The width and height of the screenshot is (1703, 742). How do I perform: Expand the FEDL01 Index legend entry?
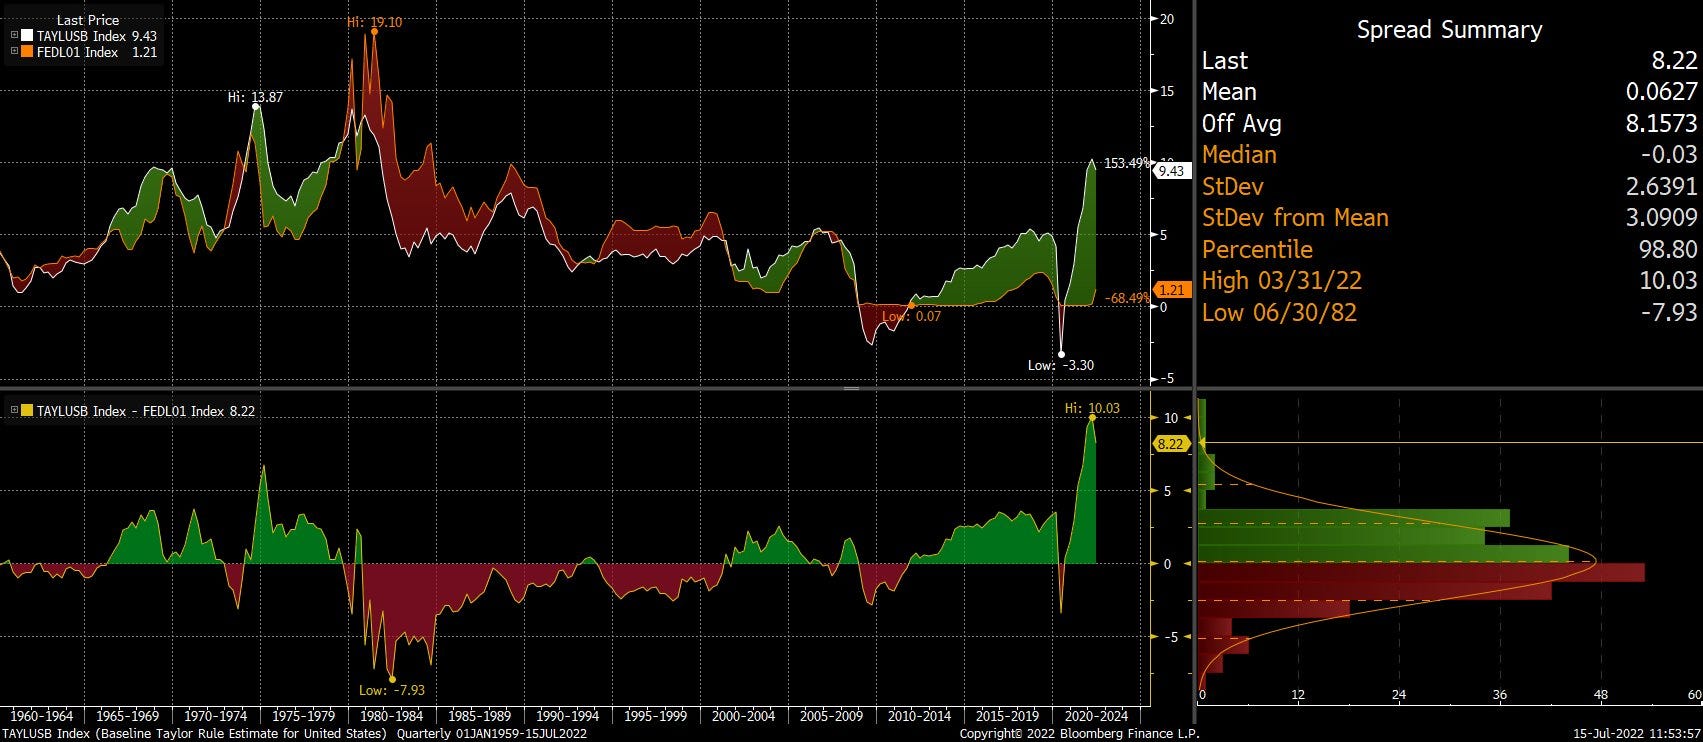tap(14, 52)
